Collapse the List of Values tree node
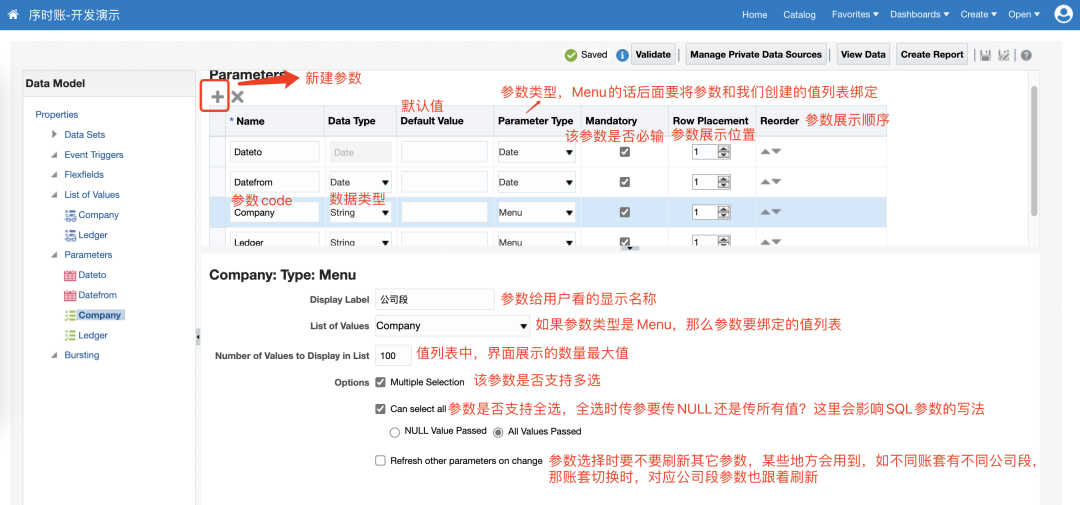The image size is (1080, 505). tap(54, 195)
